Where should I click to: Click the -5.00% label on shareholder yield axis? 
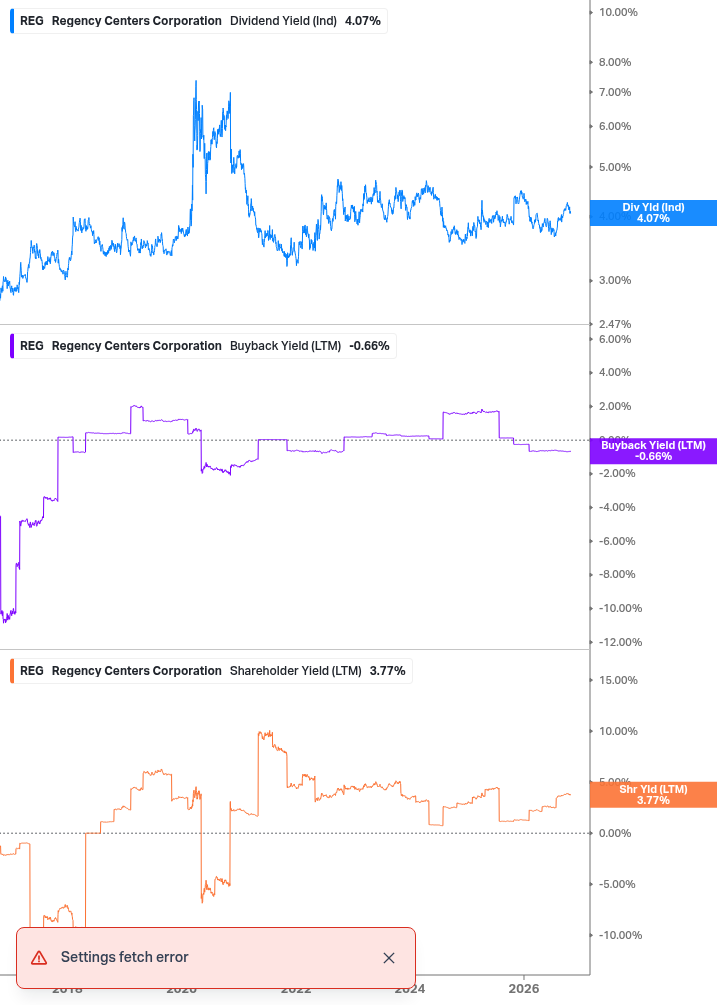click(617, 884)
